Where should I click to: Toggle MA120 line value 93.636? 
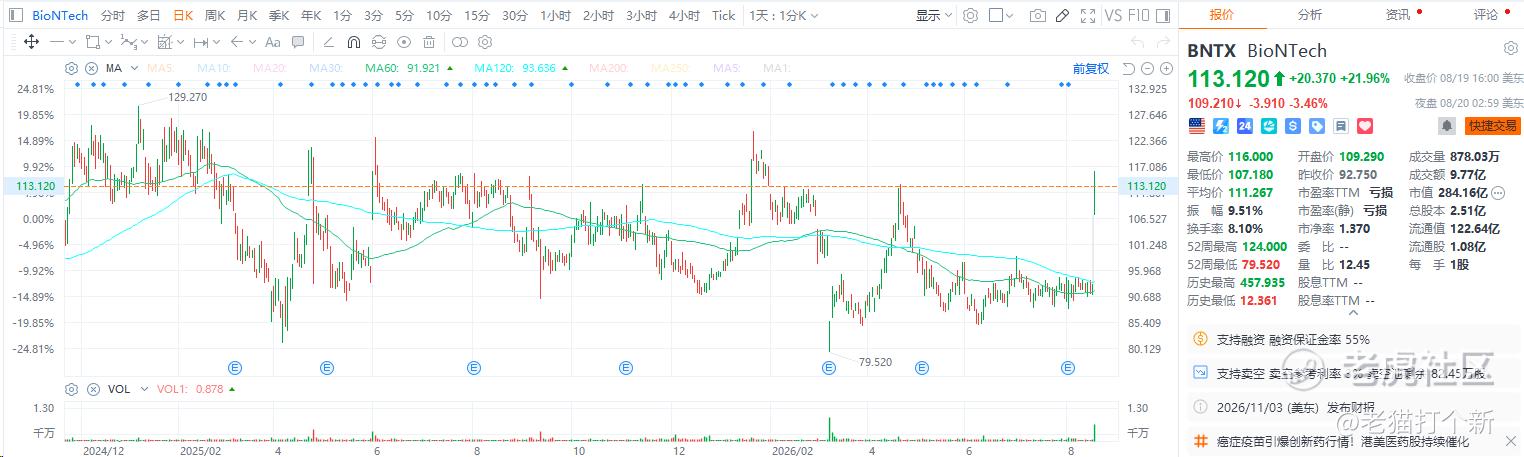[x=515, y=68]
